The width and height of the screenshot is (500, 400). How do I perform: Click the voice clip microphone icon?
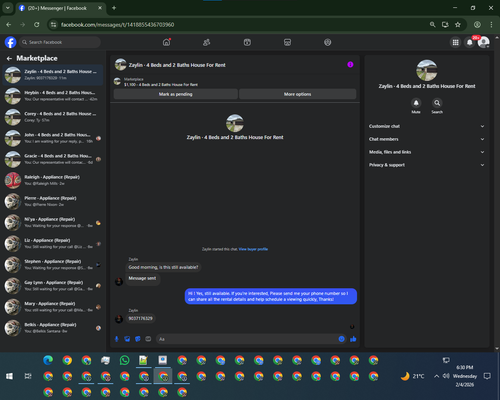(117, 339)
